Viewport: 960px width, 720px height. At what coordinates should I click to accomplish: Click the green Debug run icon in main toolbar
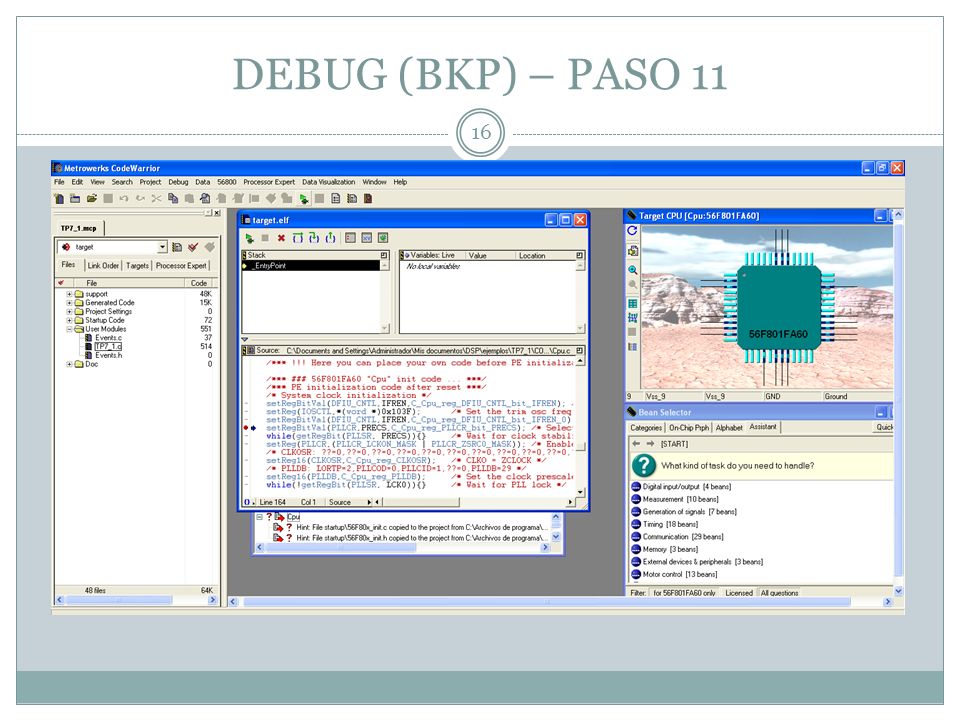click(304, 198)
